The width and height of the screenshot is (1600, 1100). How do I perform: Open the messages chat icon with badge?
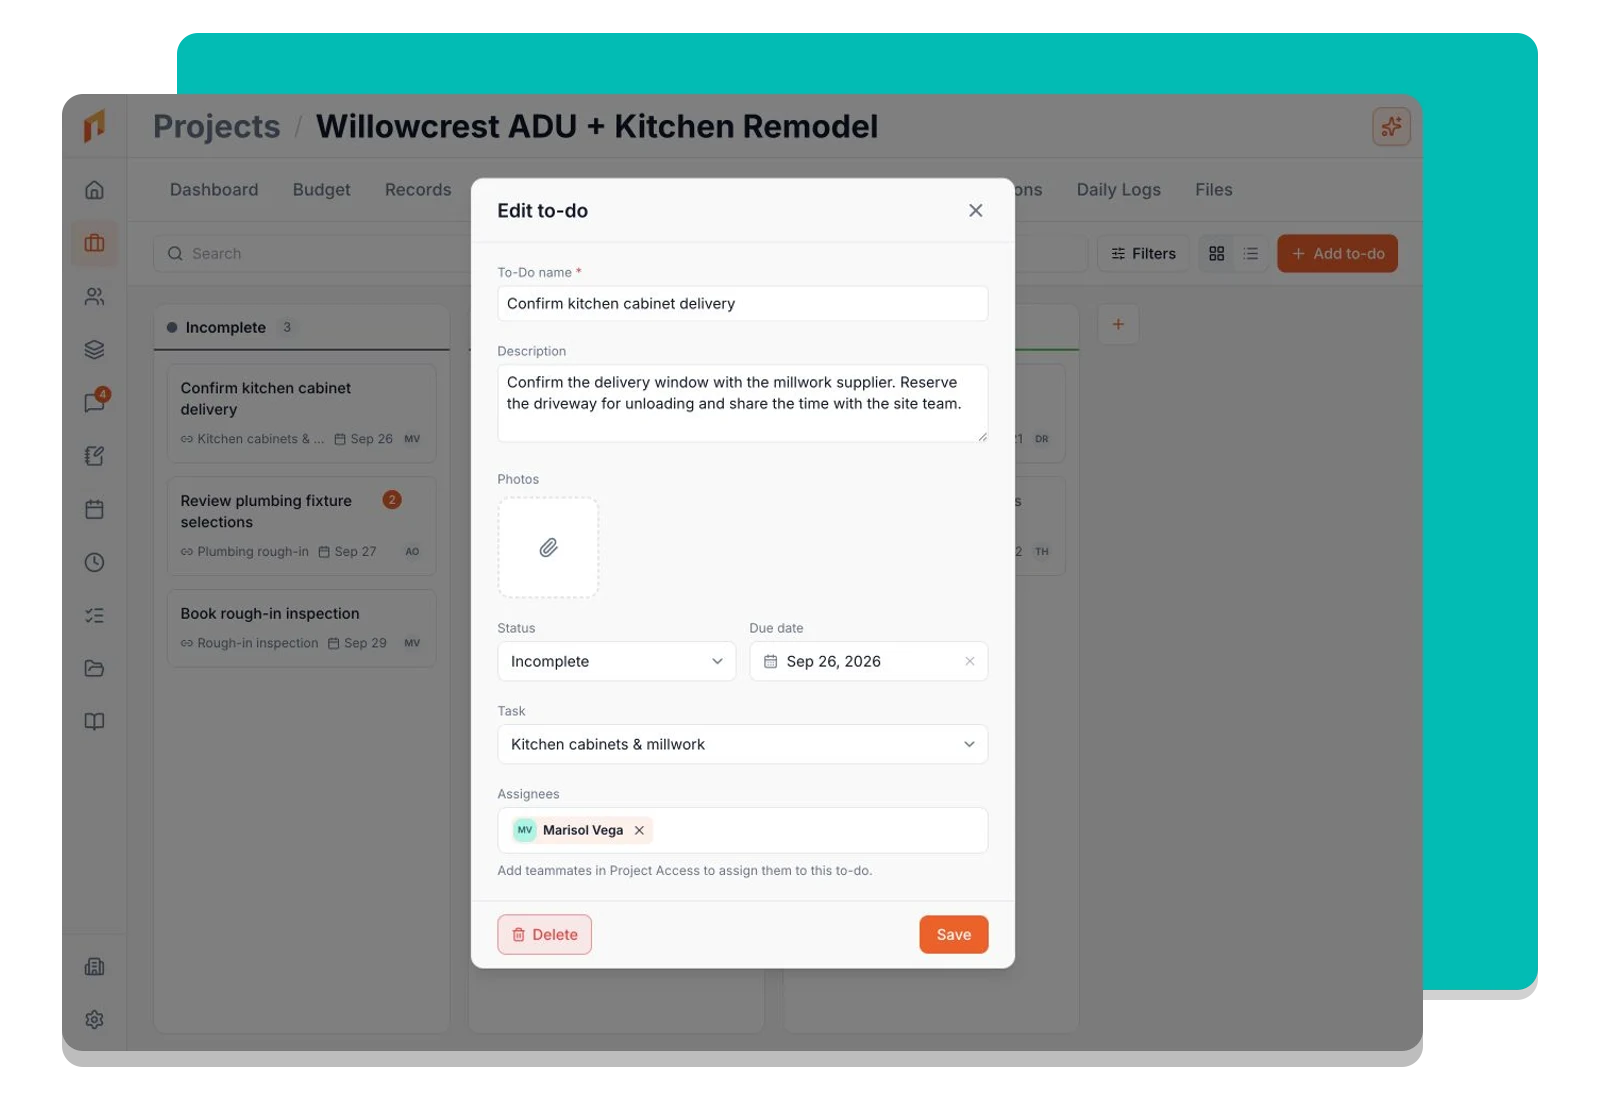95,402
